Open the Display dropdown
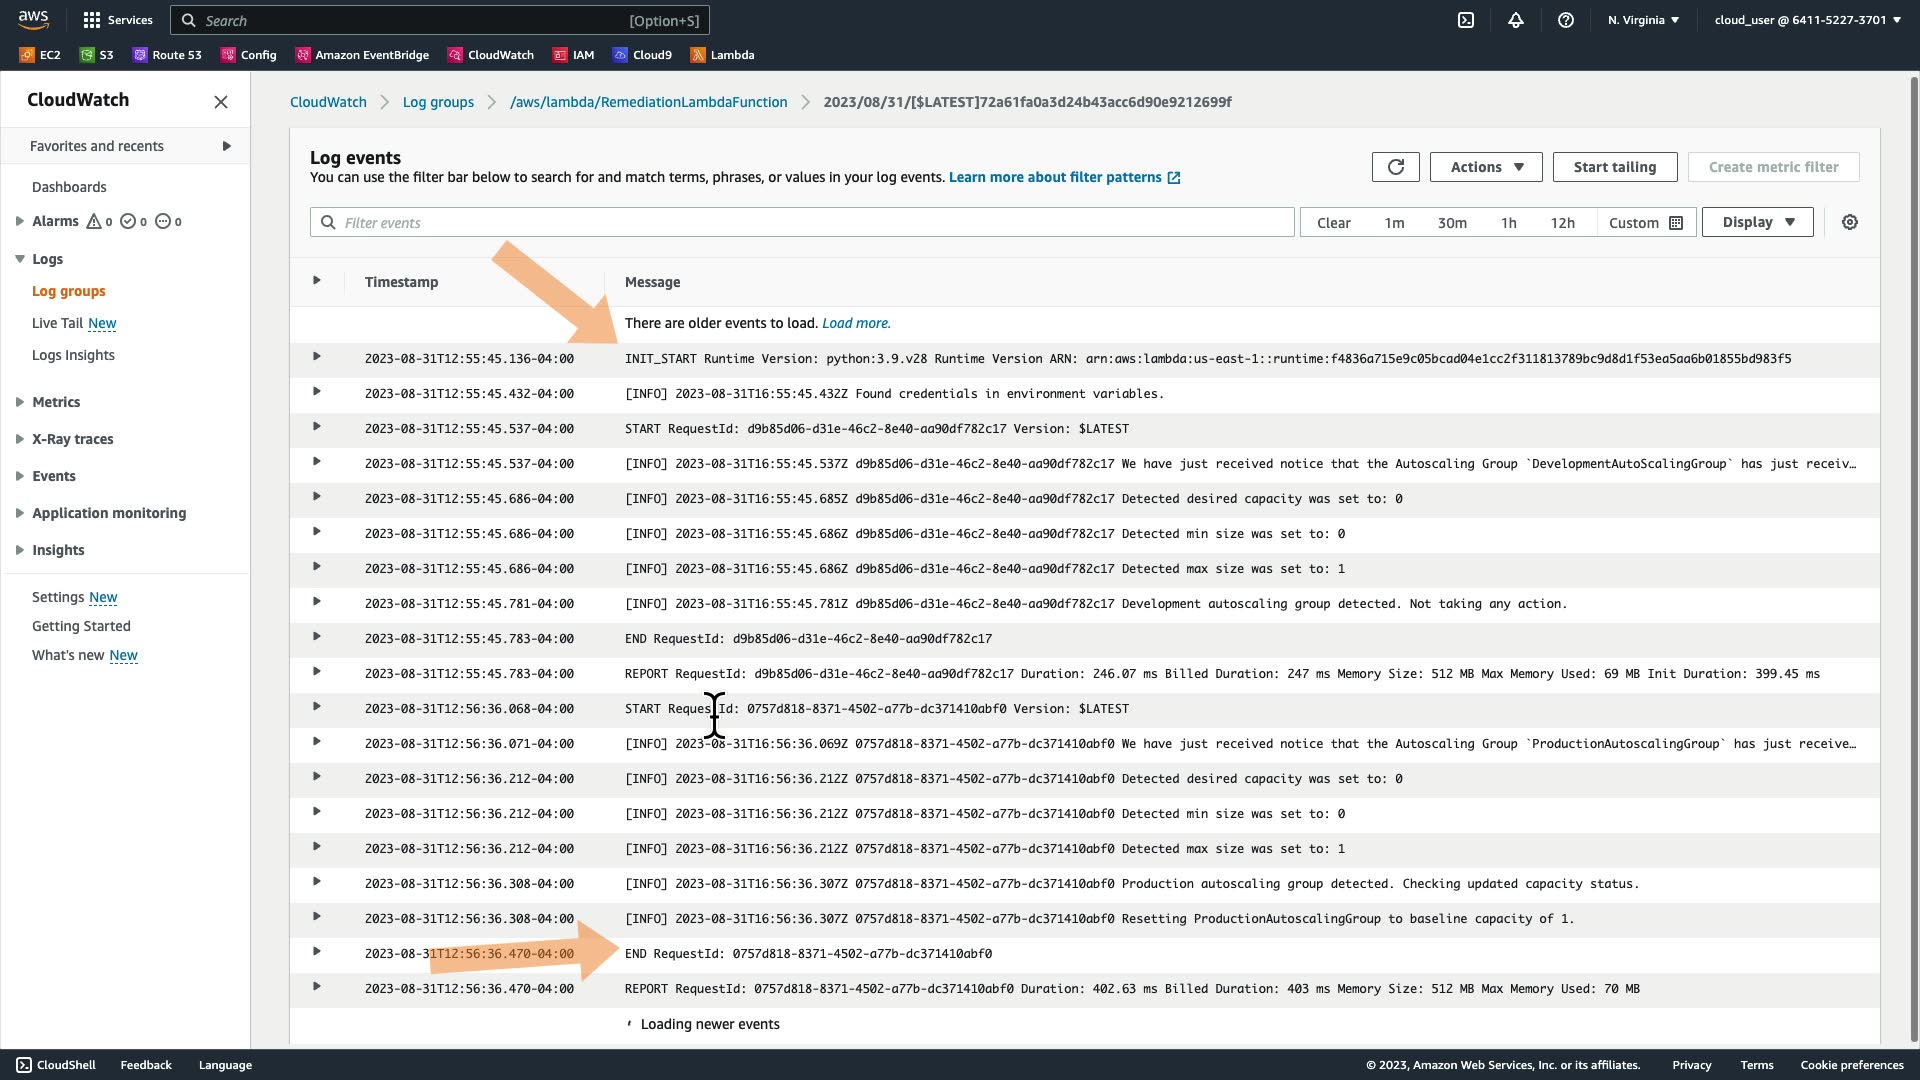This screenshot has height=1080, width=1920. click(1757, 222)
